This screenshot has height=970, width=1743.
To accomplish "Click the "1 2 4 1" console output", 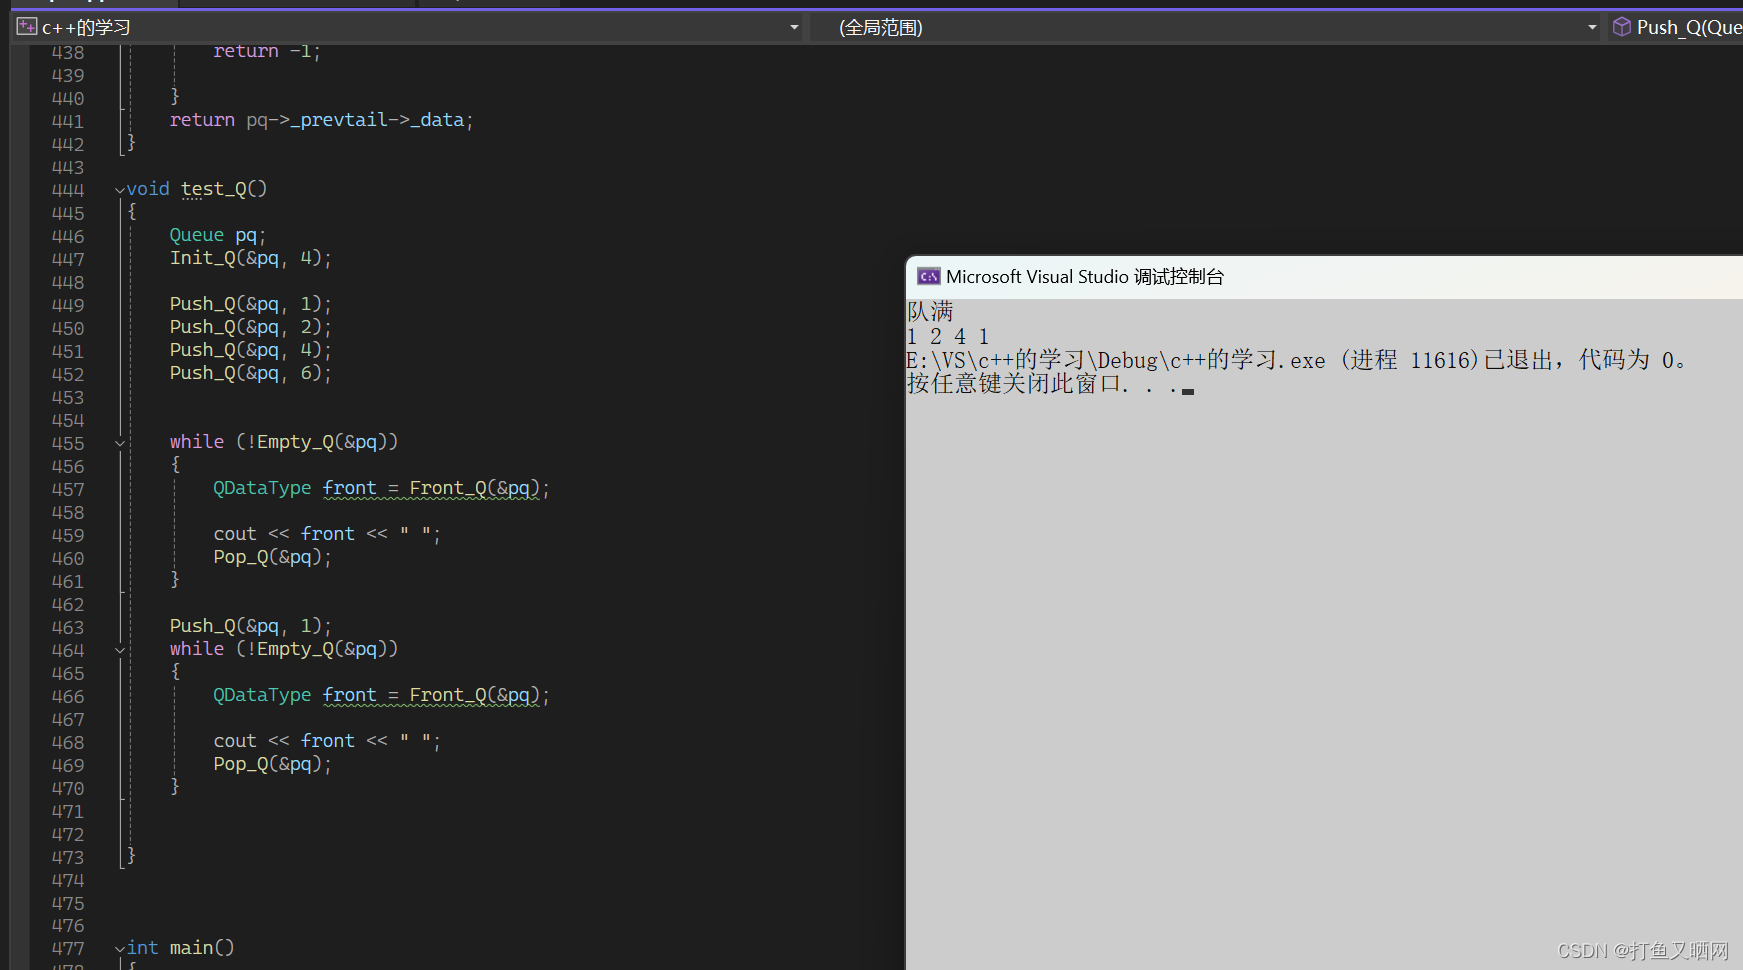I will tap(948, 337).
